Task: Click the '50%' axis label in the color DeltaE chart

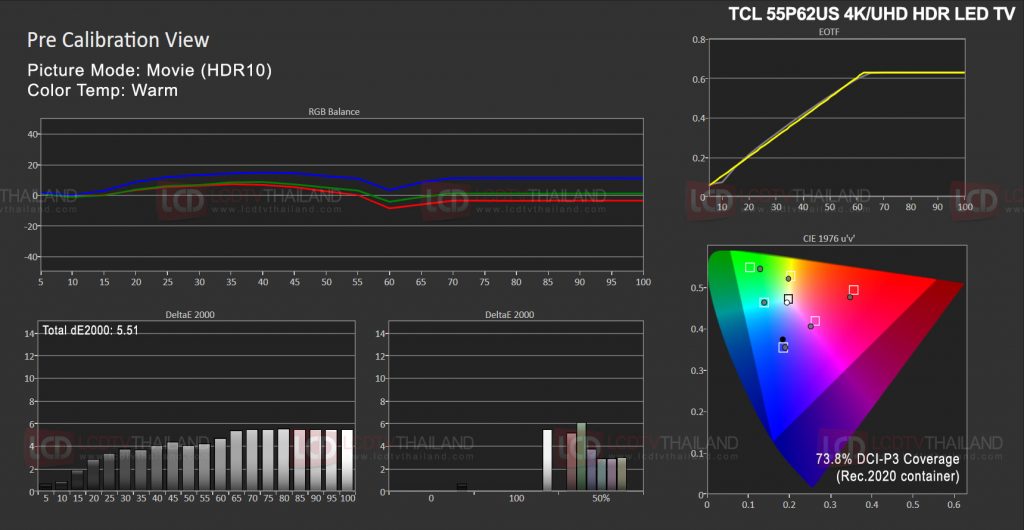Action: (601, 499)
